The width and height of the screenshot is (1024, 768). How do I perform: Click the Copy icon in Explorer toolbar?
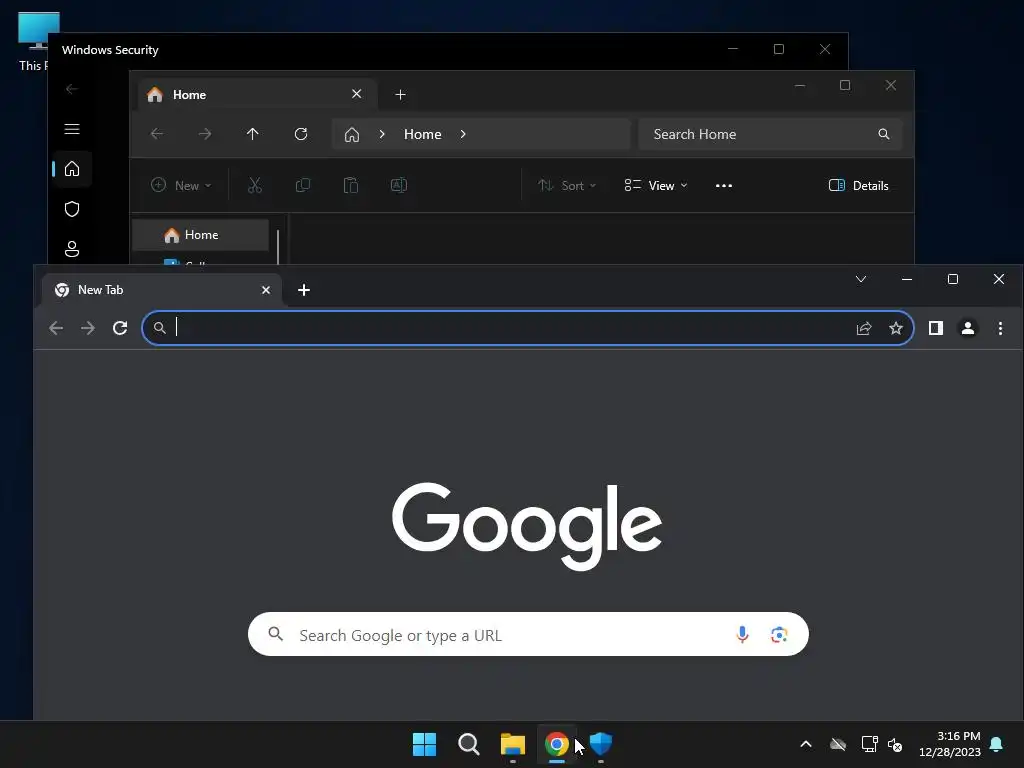pyautogui.click(x=303, y=185)
